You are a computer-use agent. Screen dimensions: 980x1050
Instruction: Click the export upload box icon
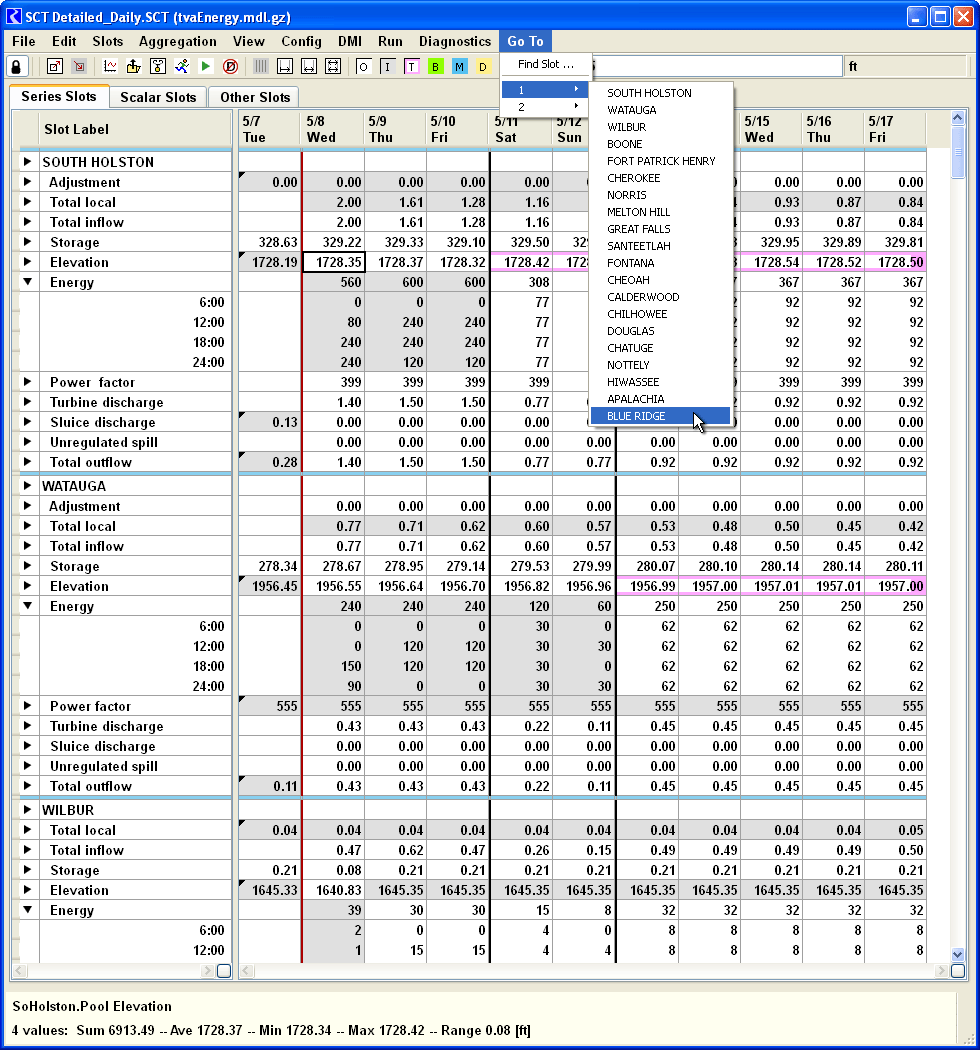coord(134,66)
